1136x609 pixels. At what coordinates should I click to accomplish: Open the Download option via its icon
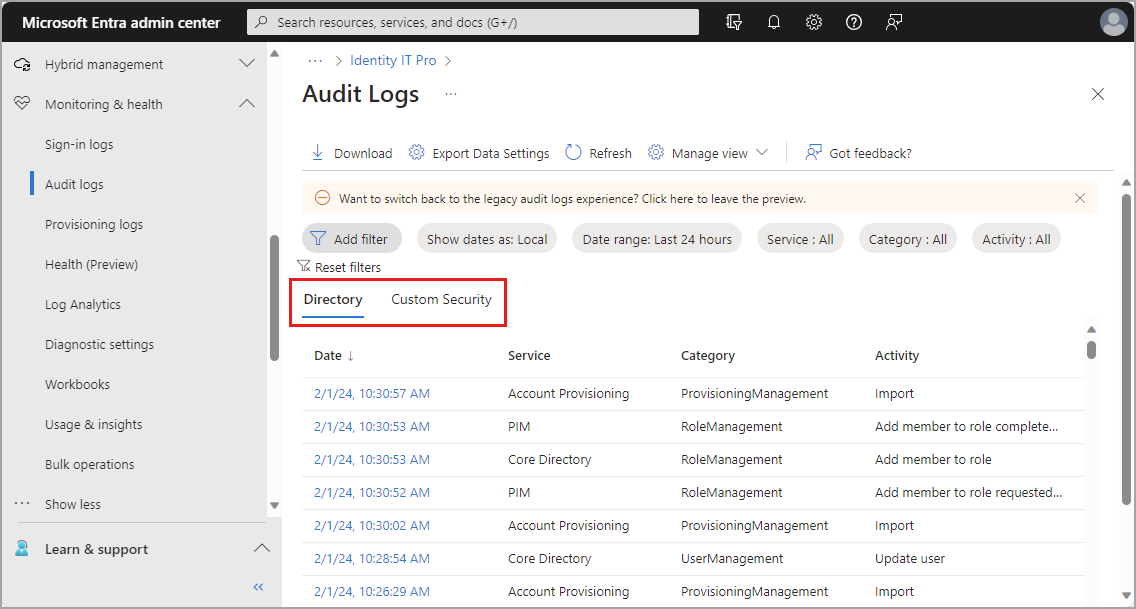(319, 152)
